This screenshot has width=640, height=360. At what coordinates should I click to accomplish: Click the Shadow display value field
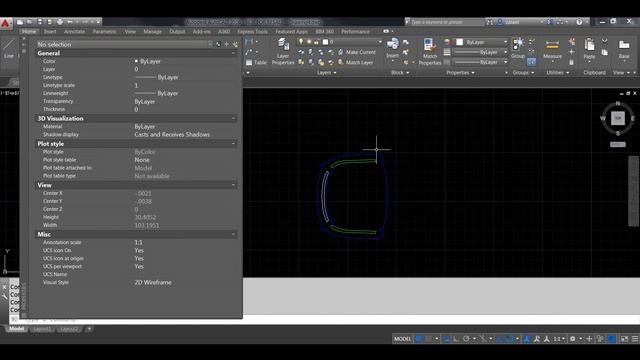pyautogui.click(x=172, y=135)
